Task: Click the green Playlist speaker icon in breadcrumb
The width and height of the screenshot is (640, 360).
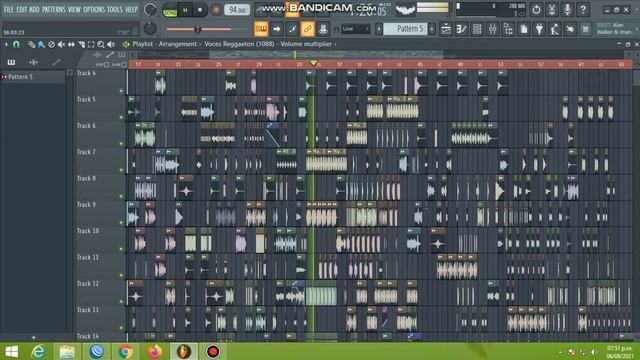Action: (126, 44)
